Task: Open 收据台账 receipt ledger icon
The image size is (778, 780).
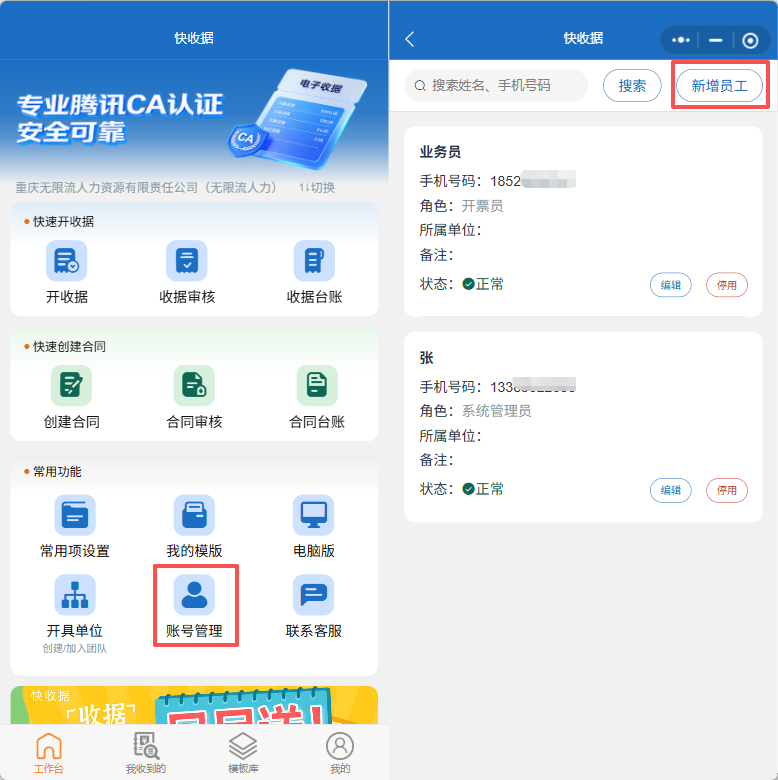Action: [314, 261]
